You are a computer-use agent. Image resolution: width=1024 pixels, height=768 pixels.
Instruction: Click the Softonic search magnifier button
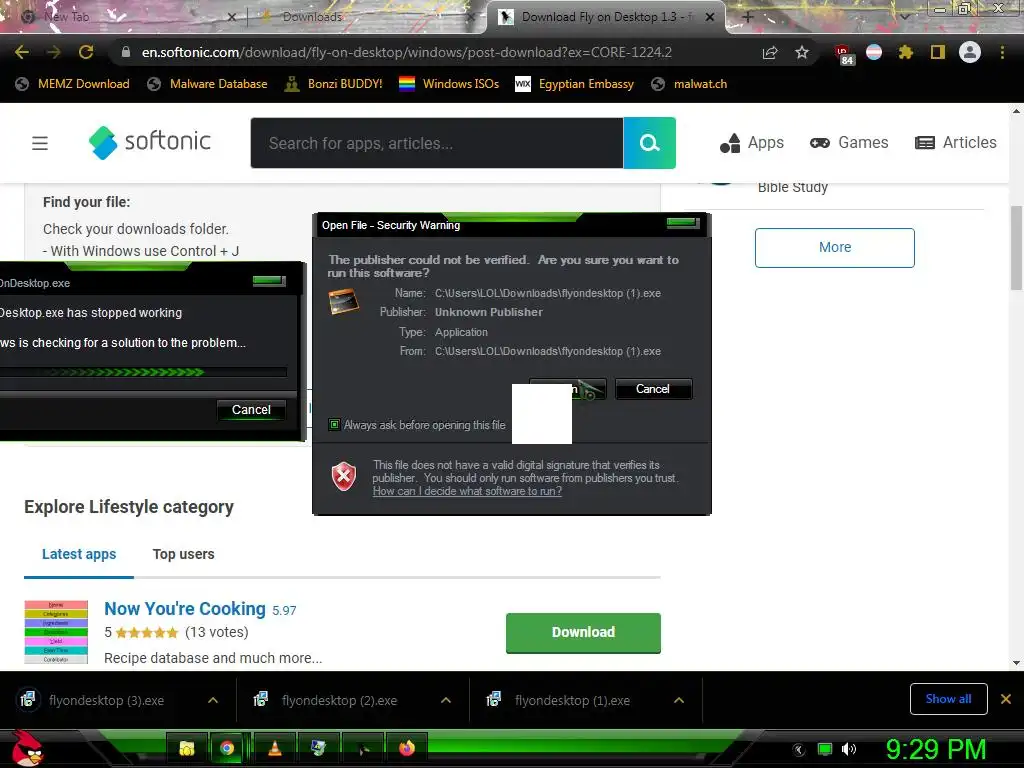(x=649, y=143)
